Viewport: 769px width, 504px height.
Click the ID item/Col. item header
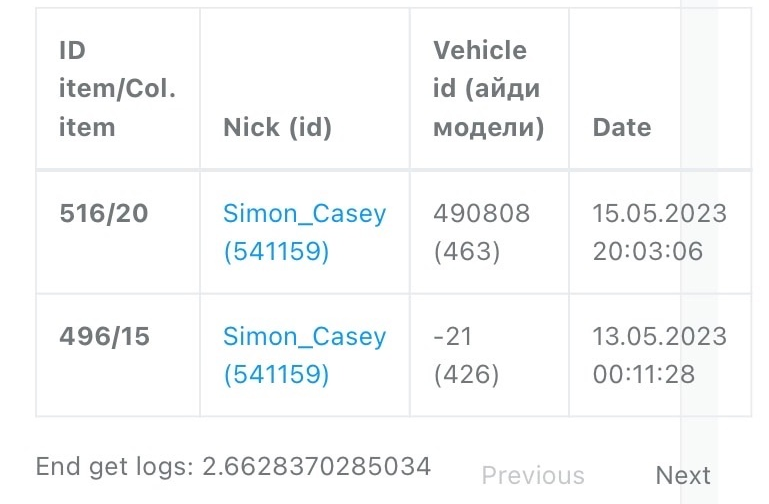[x=116, y=89]
